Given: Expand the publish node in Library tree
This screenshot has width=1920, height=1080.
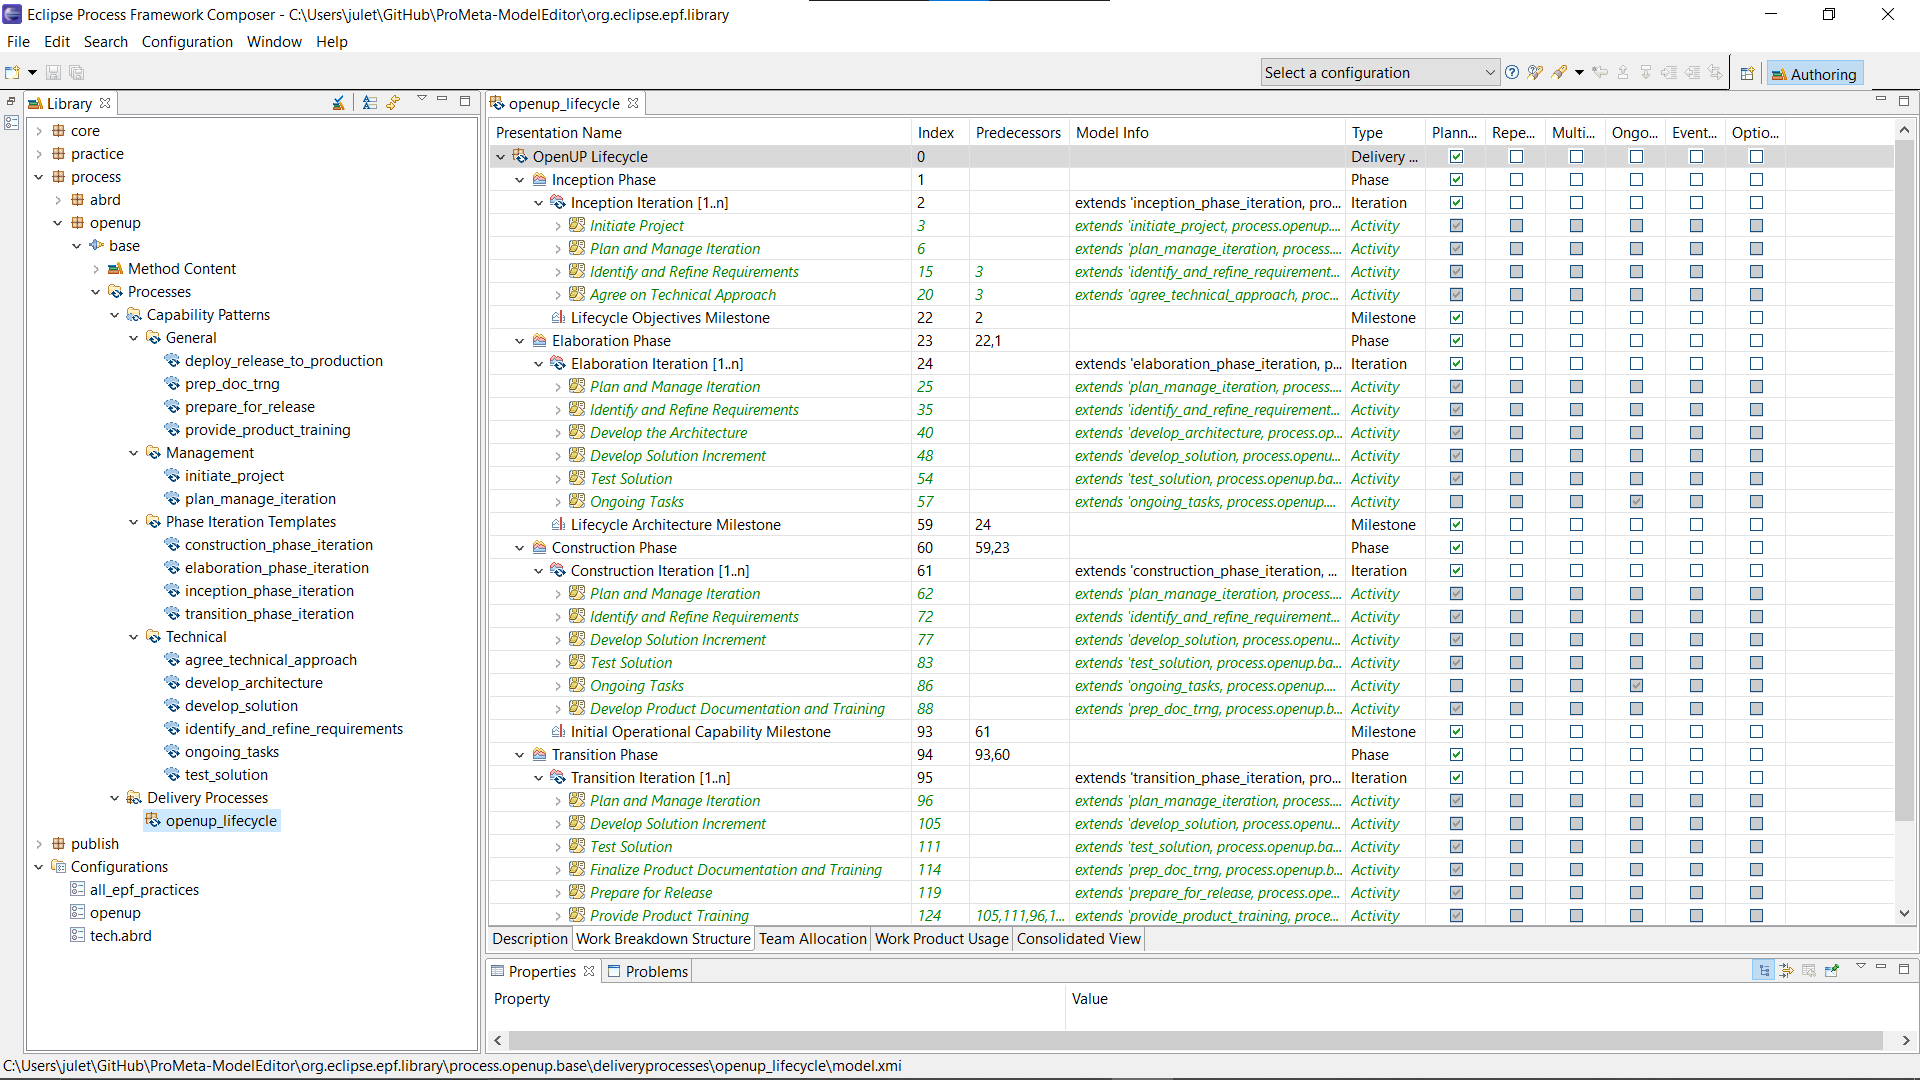Looking at the screenshot, I should point(39,844).
